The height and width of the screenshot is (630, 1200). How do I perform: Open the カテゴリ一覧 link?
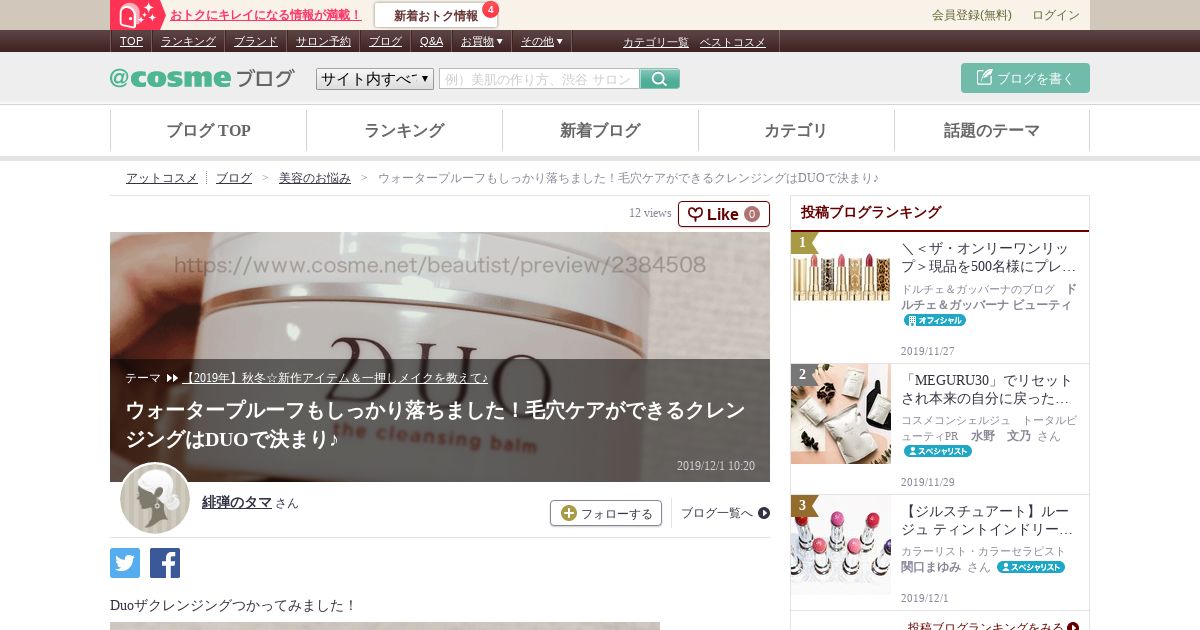click(656, 42)
